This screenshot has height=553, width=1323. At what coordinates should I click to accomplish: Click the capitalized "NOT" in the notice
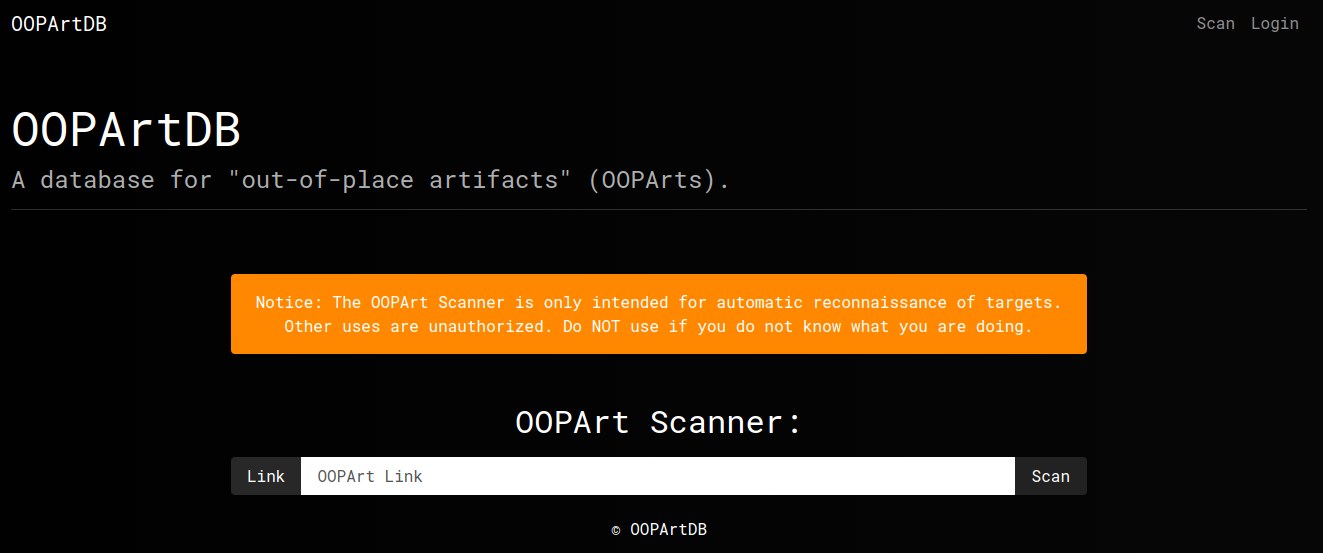[611, 326]
